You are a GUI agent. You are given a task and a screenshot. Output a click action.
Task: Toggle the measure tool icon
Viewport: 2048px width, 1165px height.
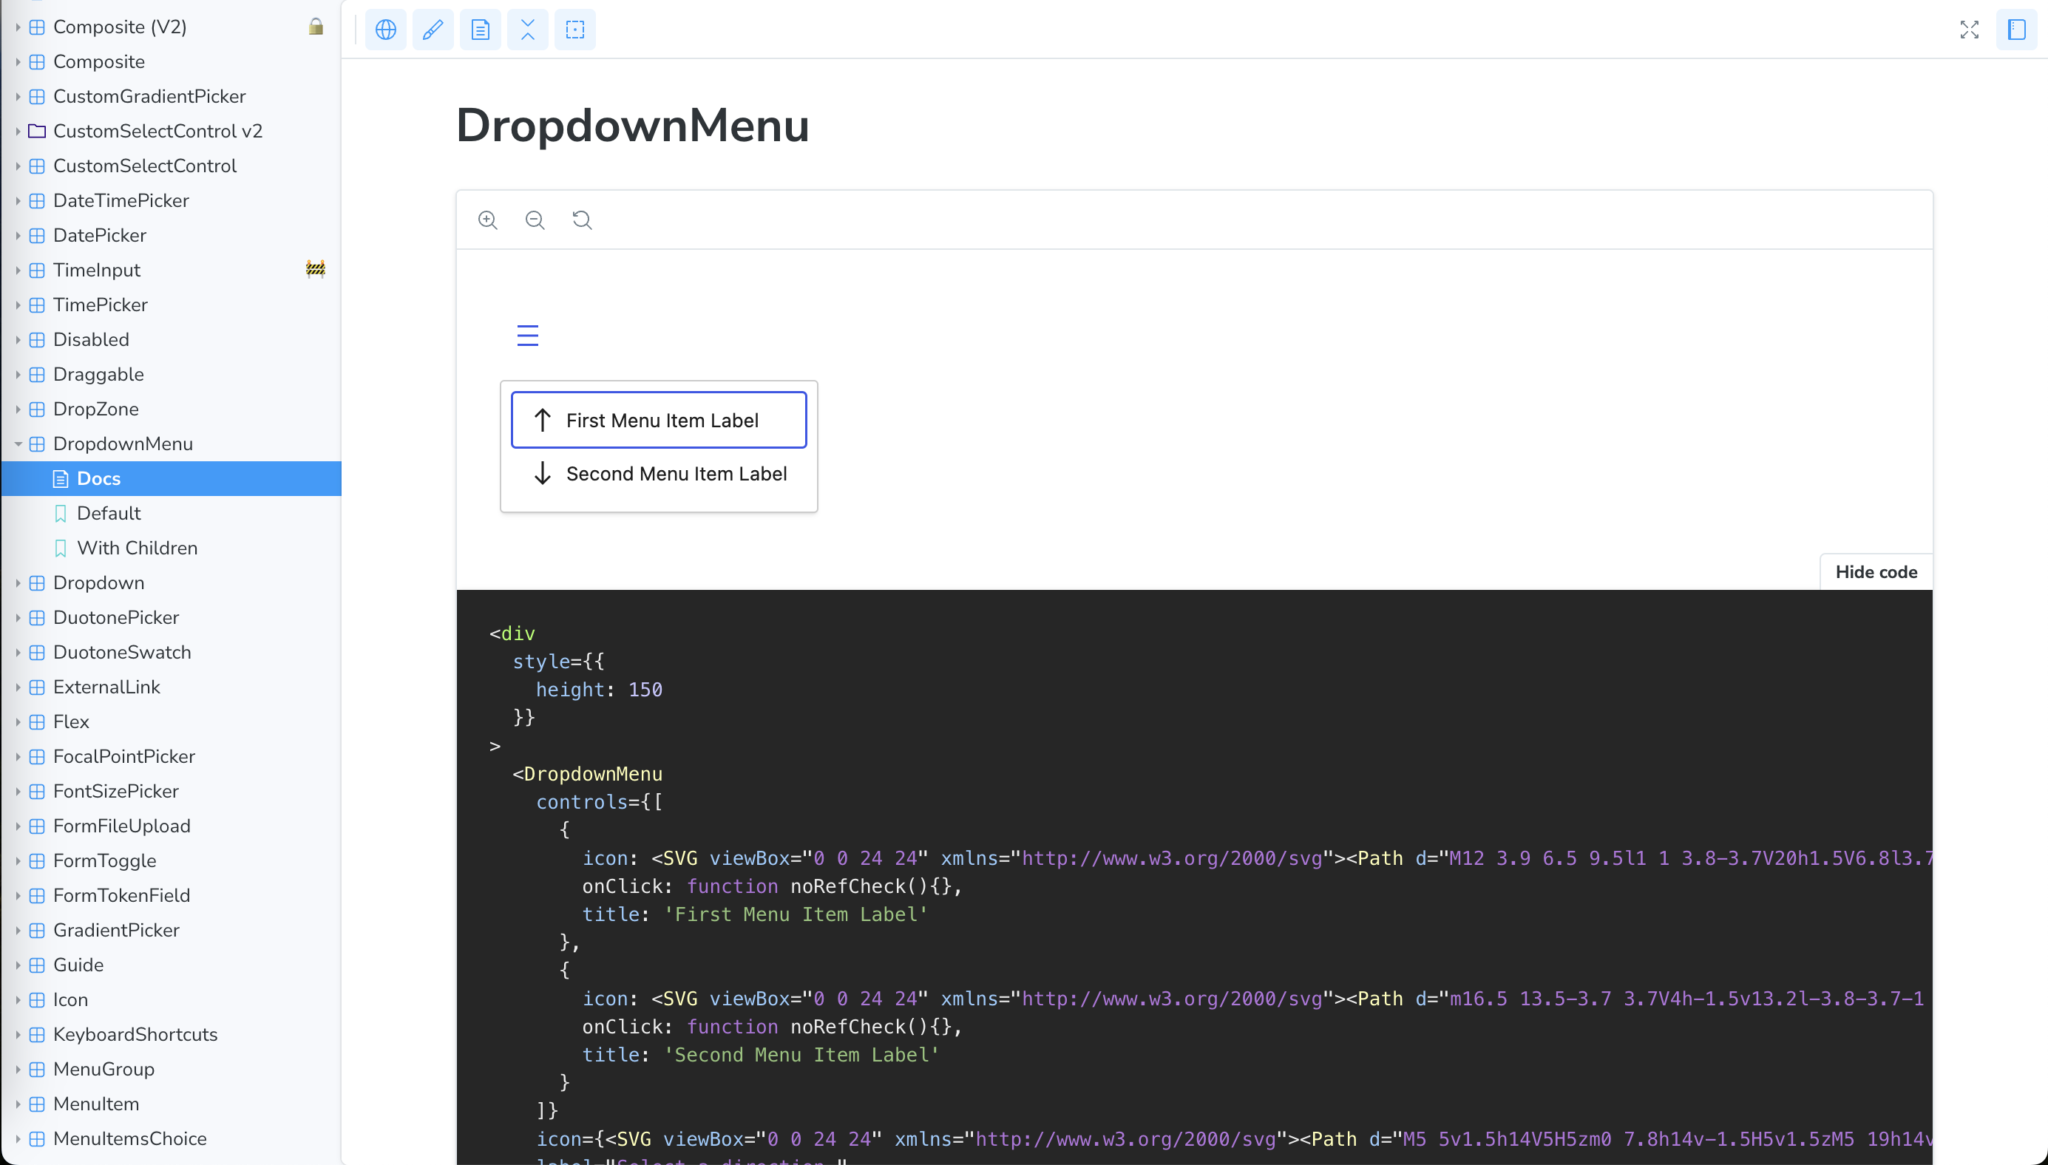528,30
